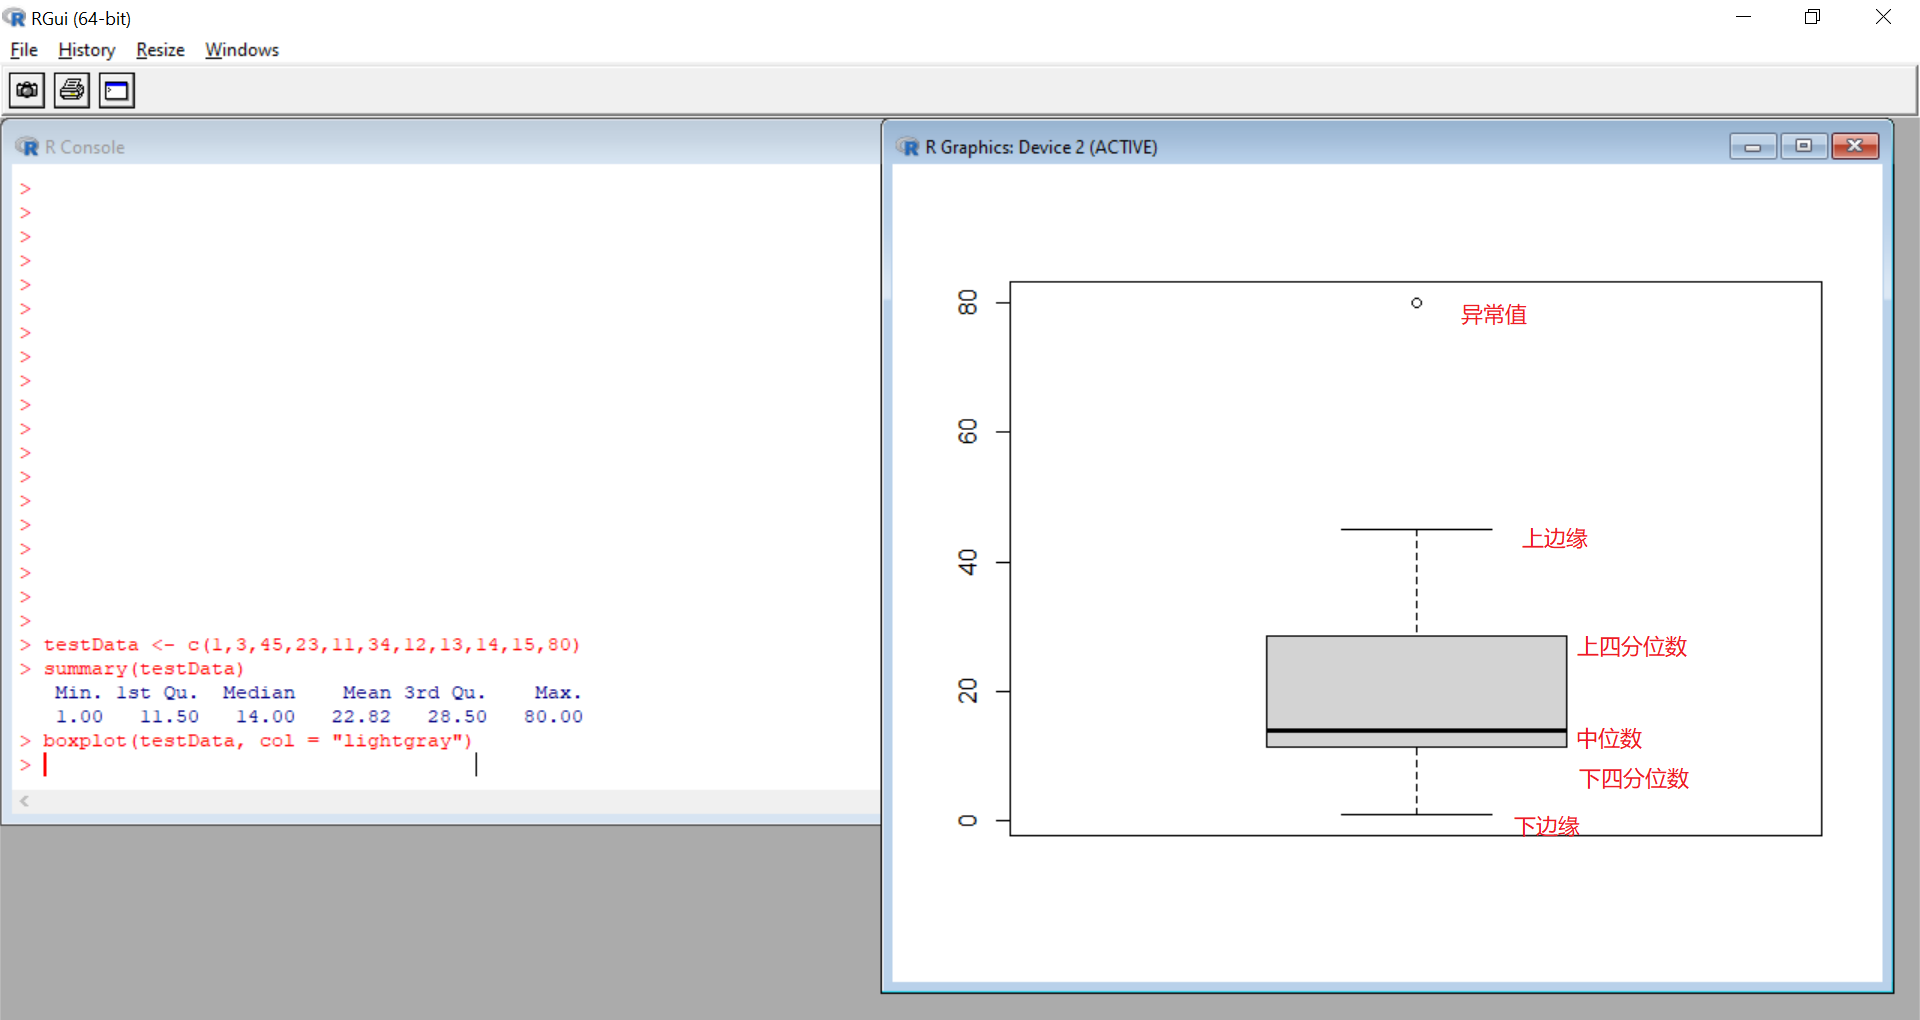This screenshot has width=1920, height=1020.
Task: Click the 下四分位数 label
Action: (1634, 779)
